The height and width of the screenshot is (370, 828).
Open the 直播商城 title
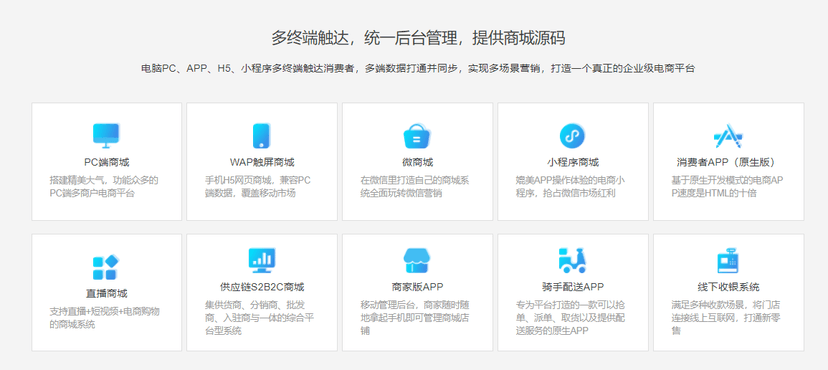[106, 293]
